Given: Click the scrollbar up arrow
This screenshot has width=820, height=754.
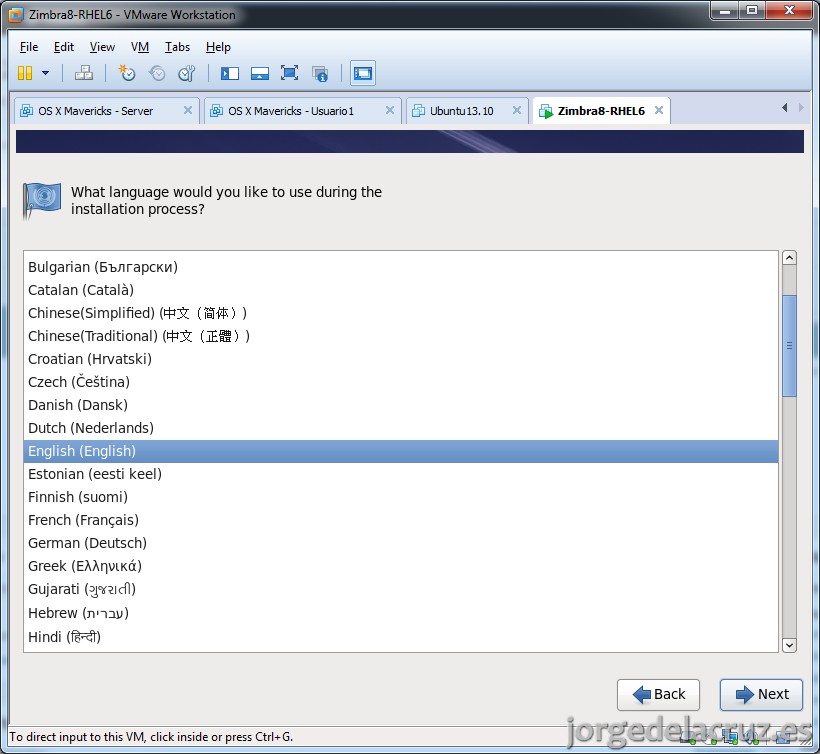Looking at the screenshot, I should pos(789,258).
